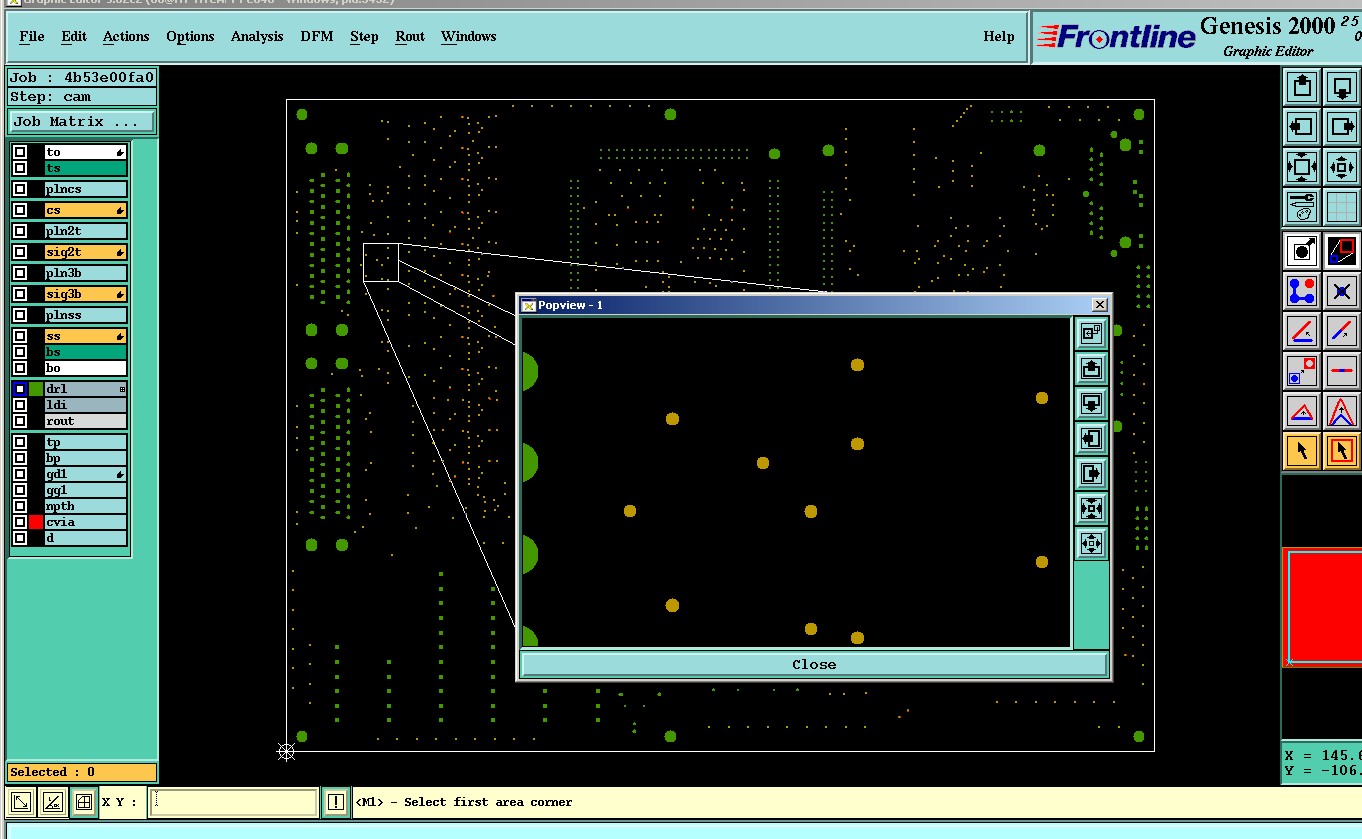Image resolution: width=1362 pixels, height=839 pixels.
Task: Click Popview previous view icon at top
Action: point(1091,334)
